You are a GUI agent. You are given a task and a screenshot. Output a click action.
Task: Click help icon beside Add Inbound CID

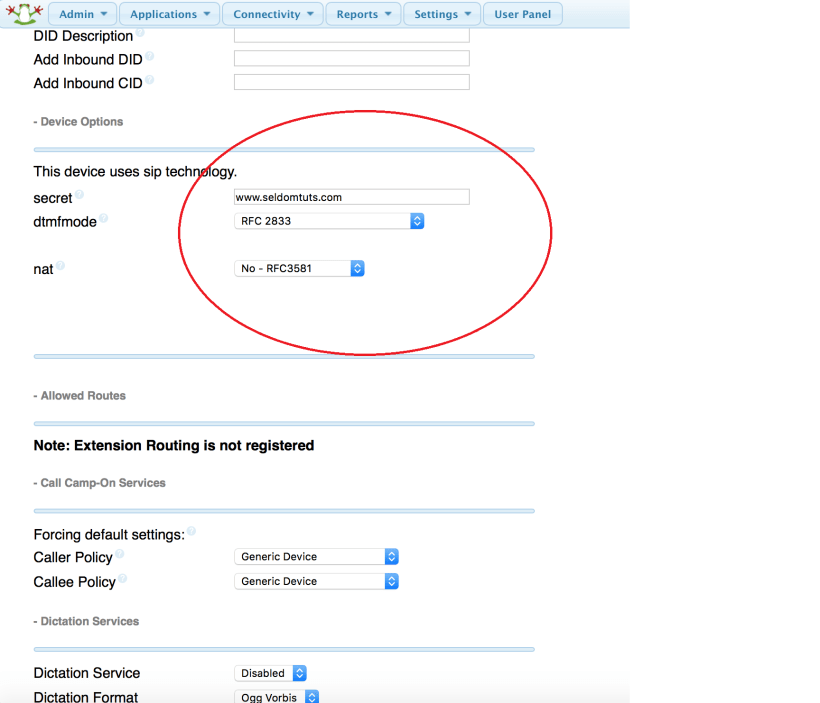tap(150, 80)
